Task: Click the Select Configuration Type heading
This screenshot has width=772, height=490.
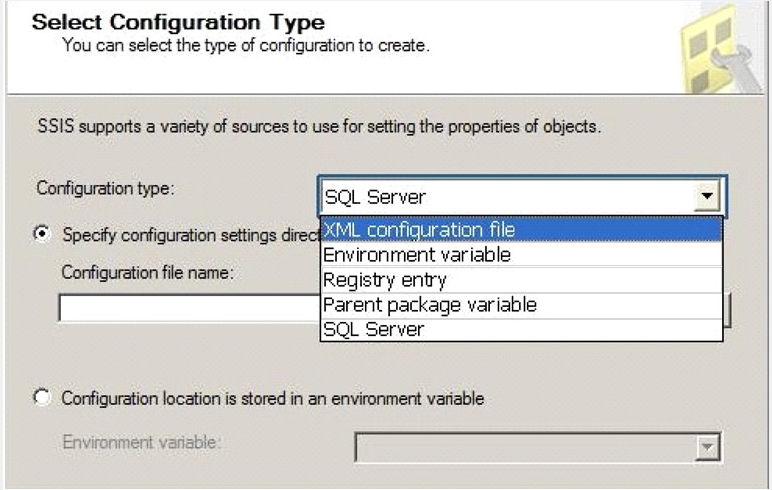Action: point(178,22)
